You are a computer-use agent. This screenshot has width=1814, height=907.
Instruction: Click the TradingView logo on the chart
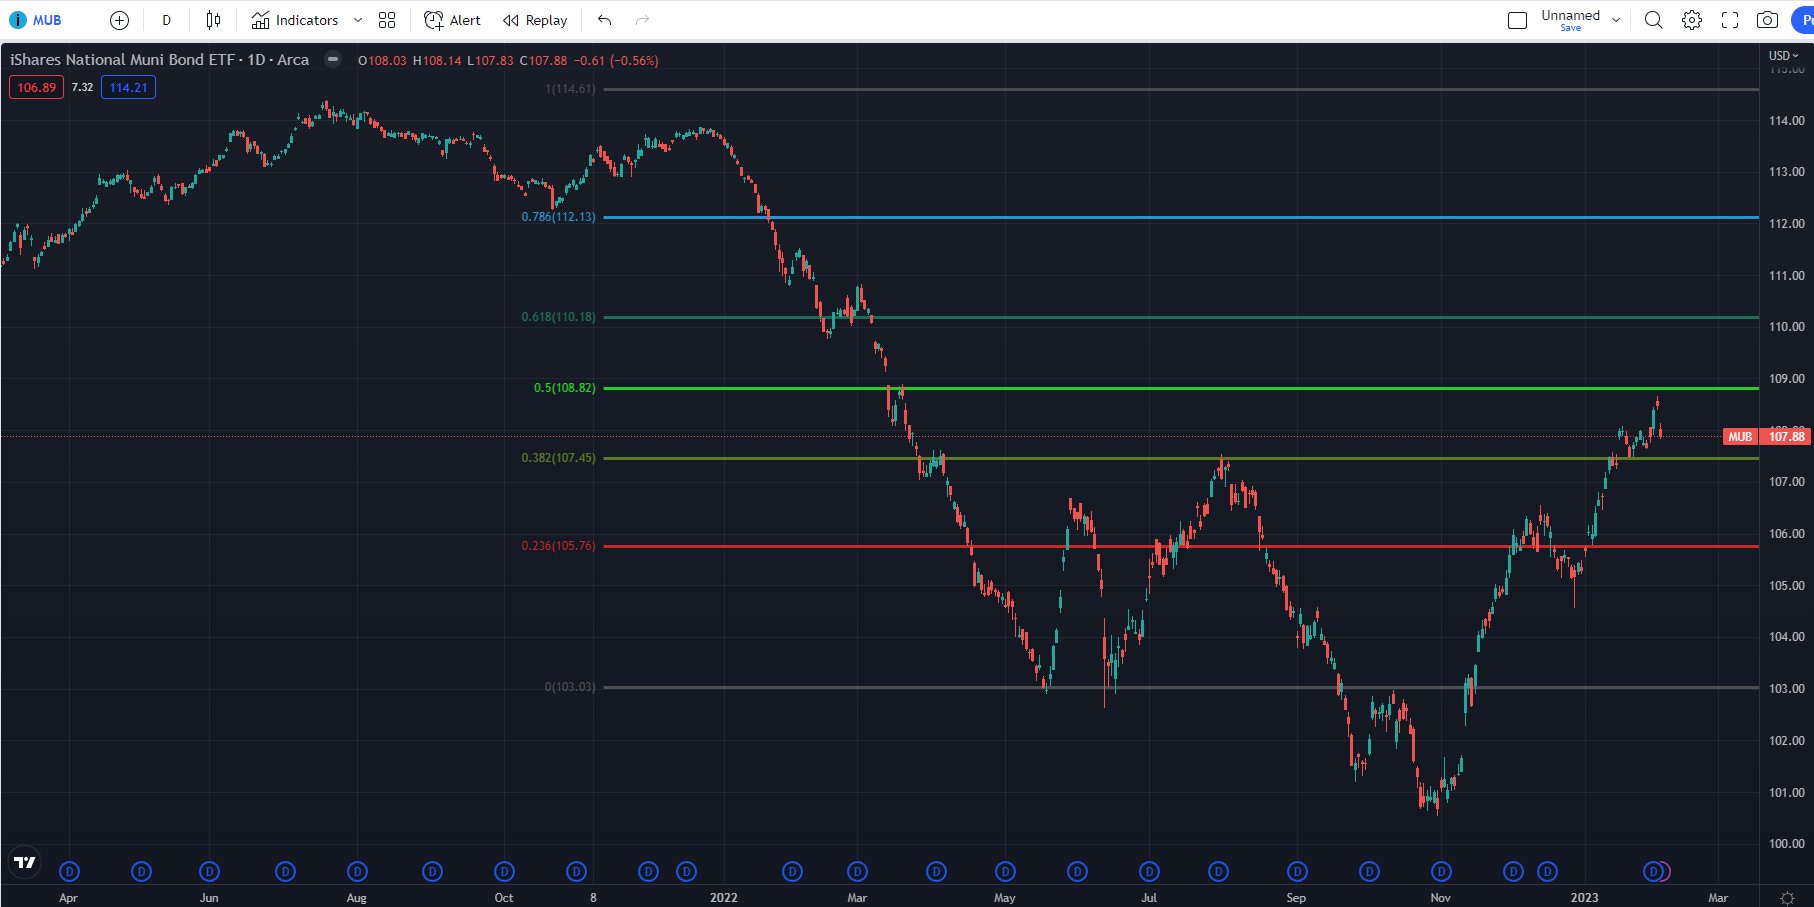point(25,862)
